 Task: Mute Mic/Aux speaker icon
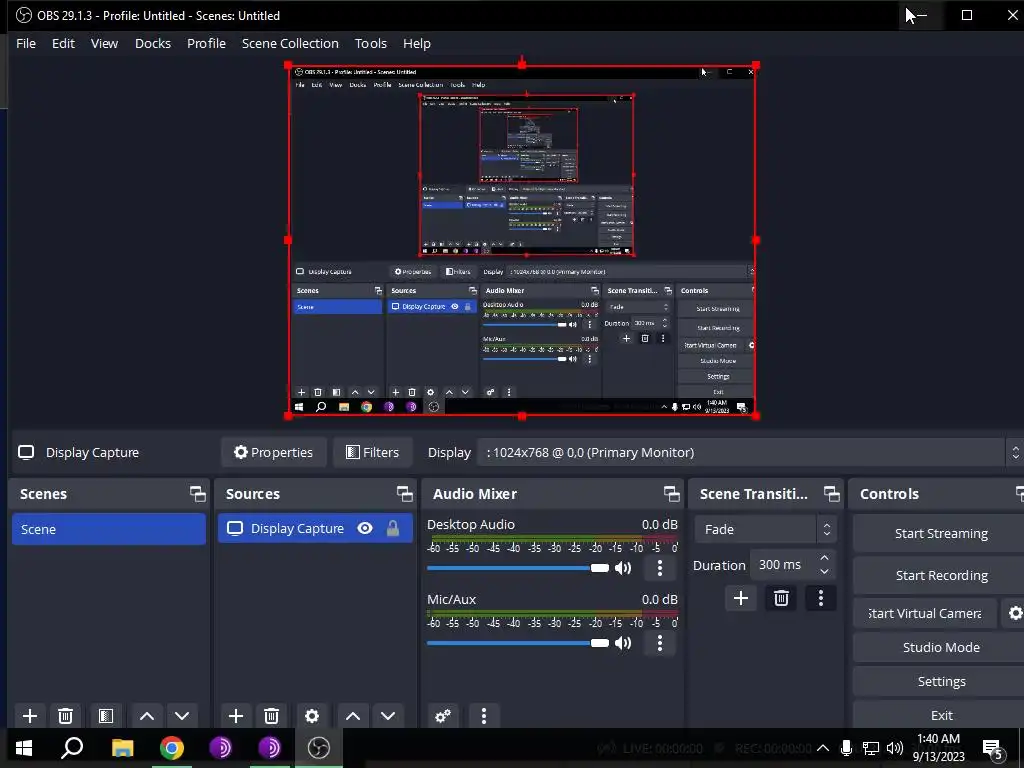point(623,643)
